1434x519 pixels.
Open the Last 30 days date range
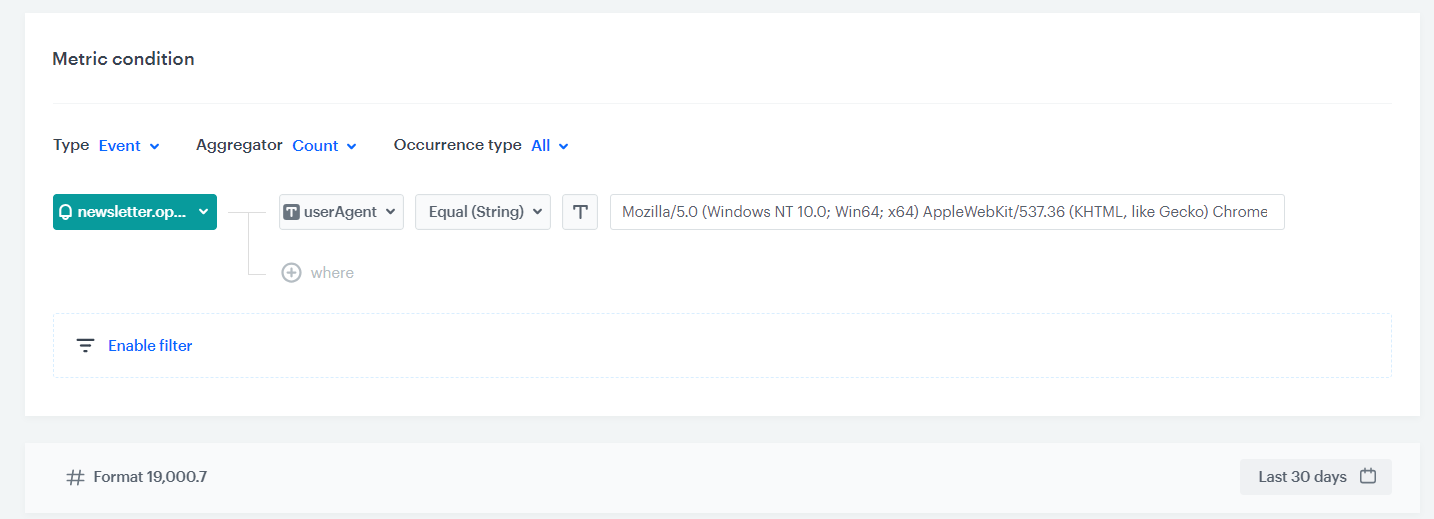click(1302, 477)
